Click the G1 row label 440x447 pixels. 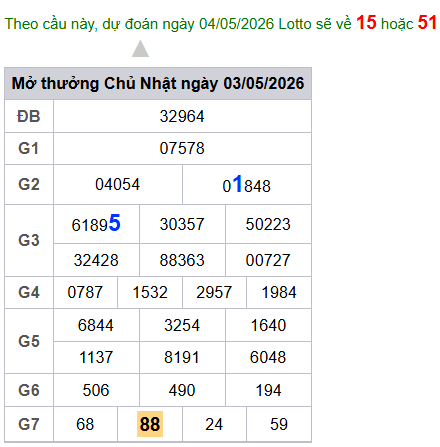point(29,149)
